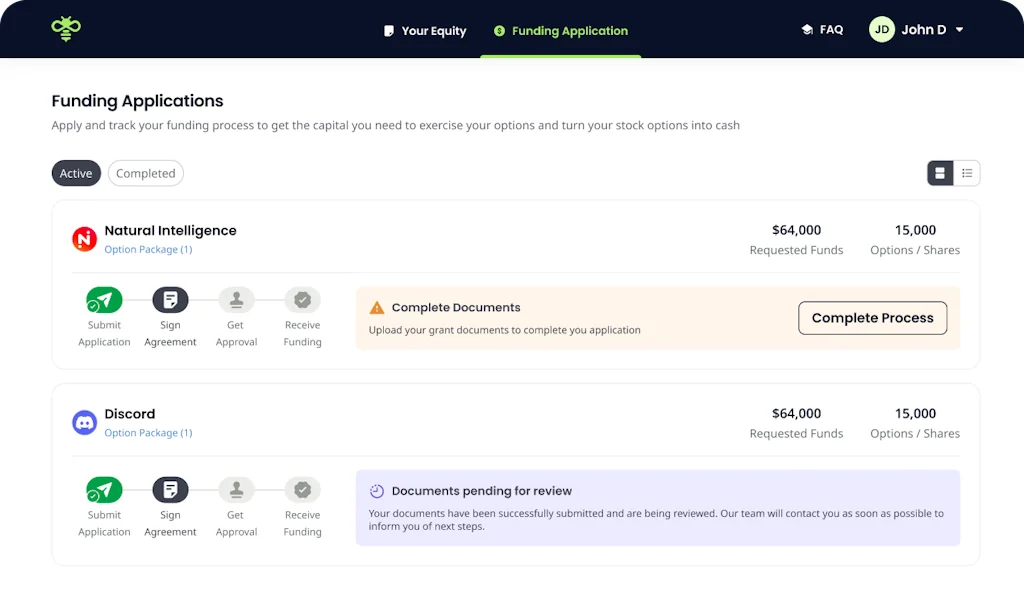Expand Option Package (1) under Discord
Screen dimensions: 1024x613
[148, 433]
